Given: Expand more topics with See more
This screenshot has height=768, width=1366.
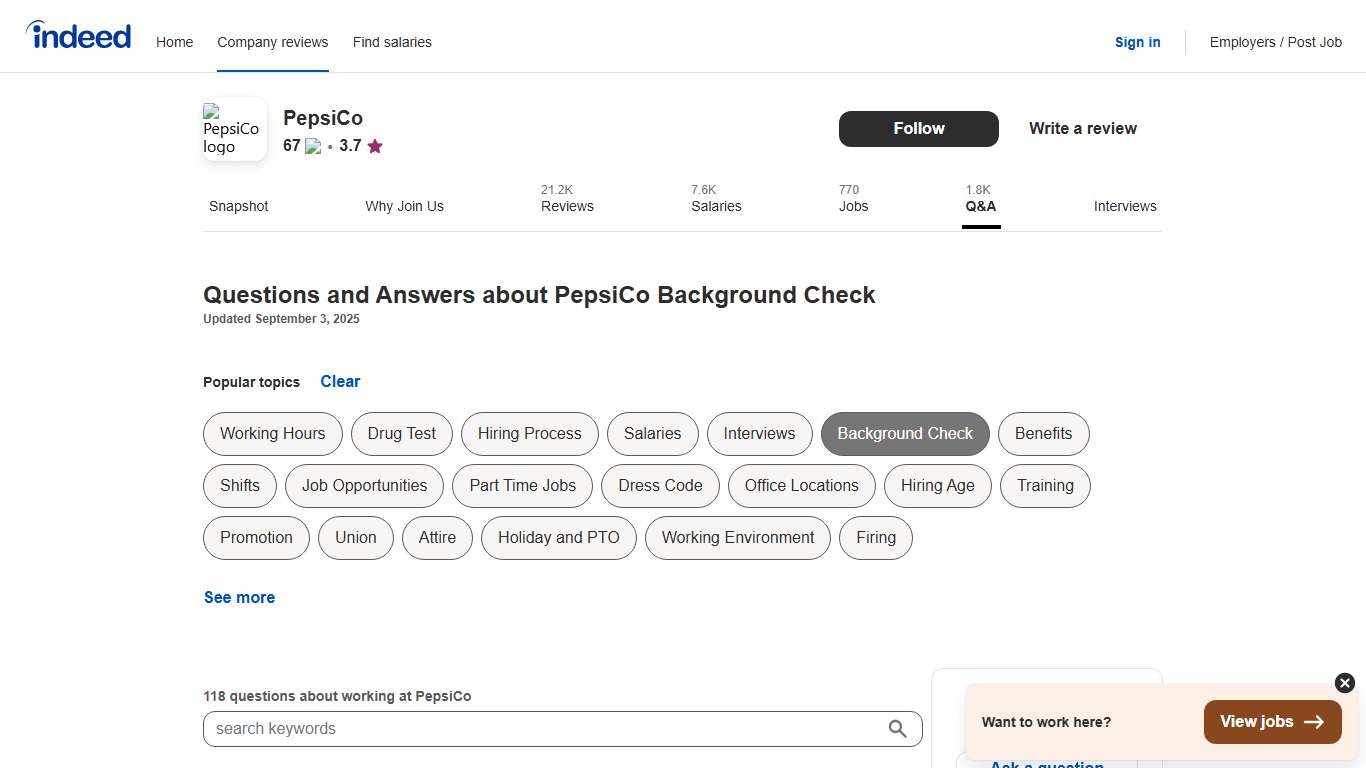Looking at the screenshot, I should [x=239, y=597].
